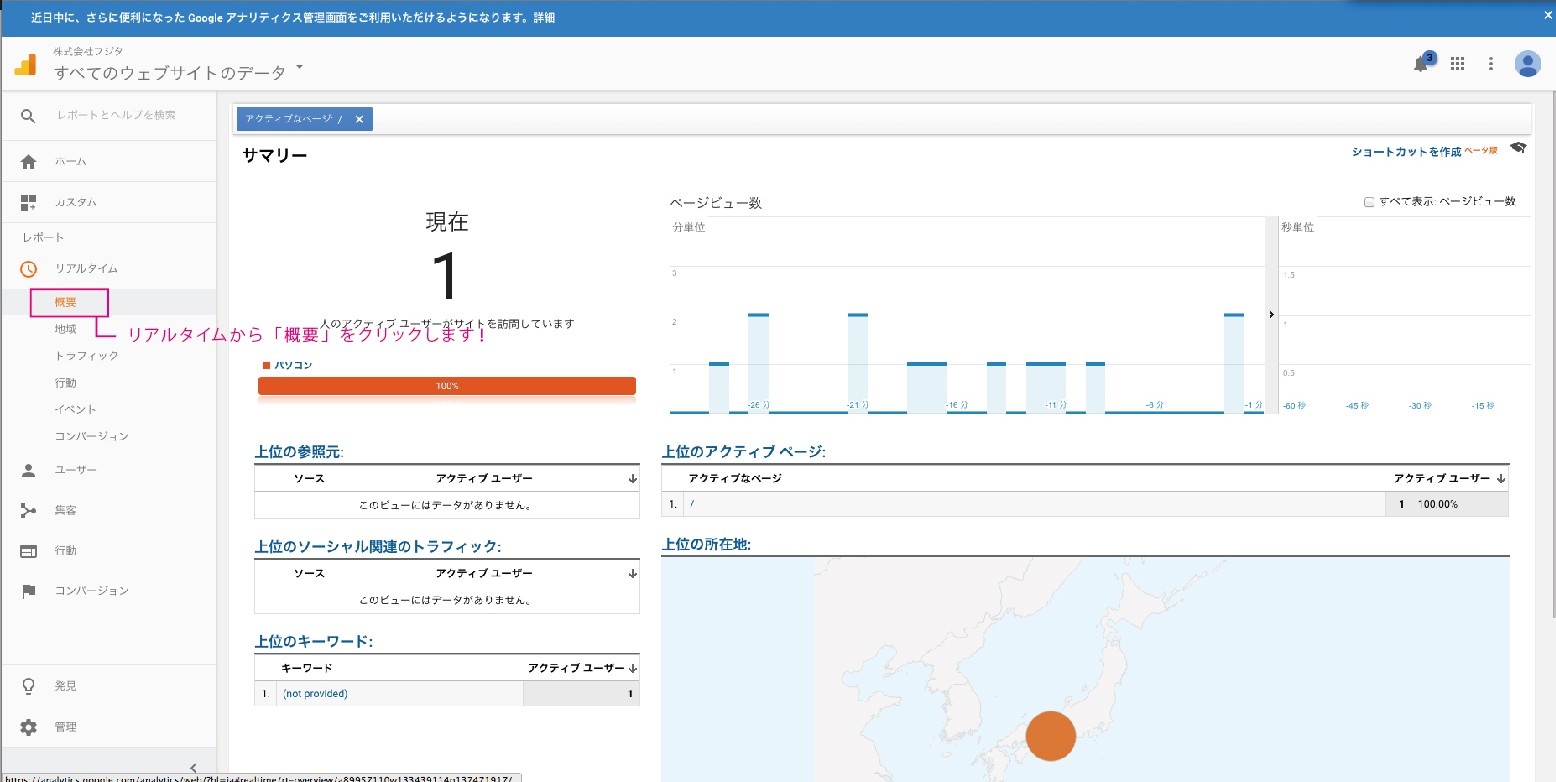Click the Google Analytics logo
This screenshot has height=782, width=1556.
click(25, 65)
